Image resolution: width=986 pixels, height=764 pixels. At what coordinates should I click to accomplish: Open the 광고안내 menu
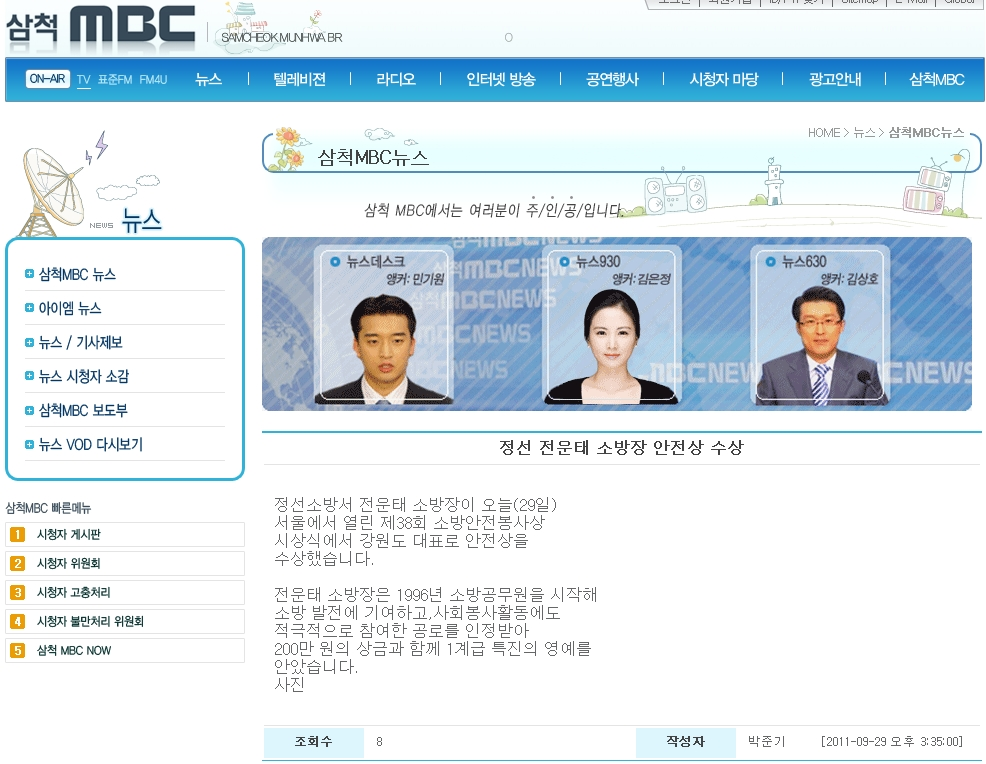pos(833,79)
